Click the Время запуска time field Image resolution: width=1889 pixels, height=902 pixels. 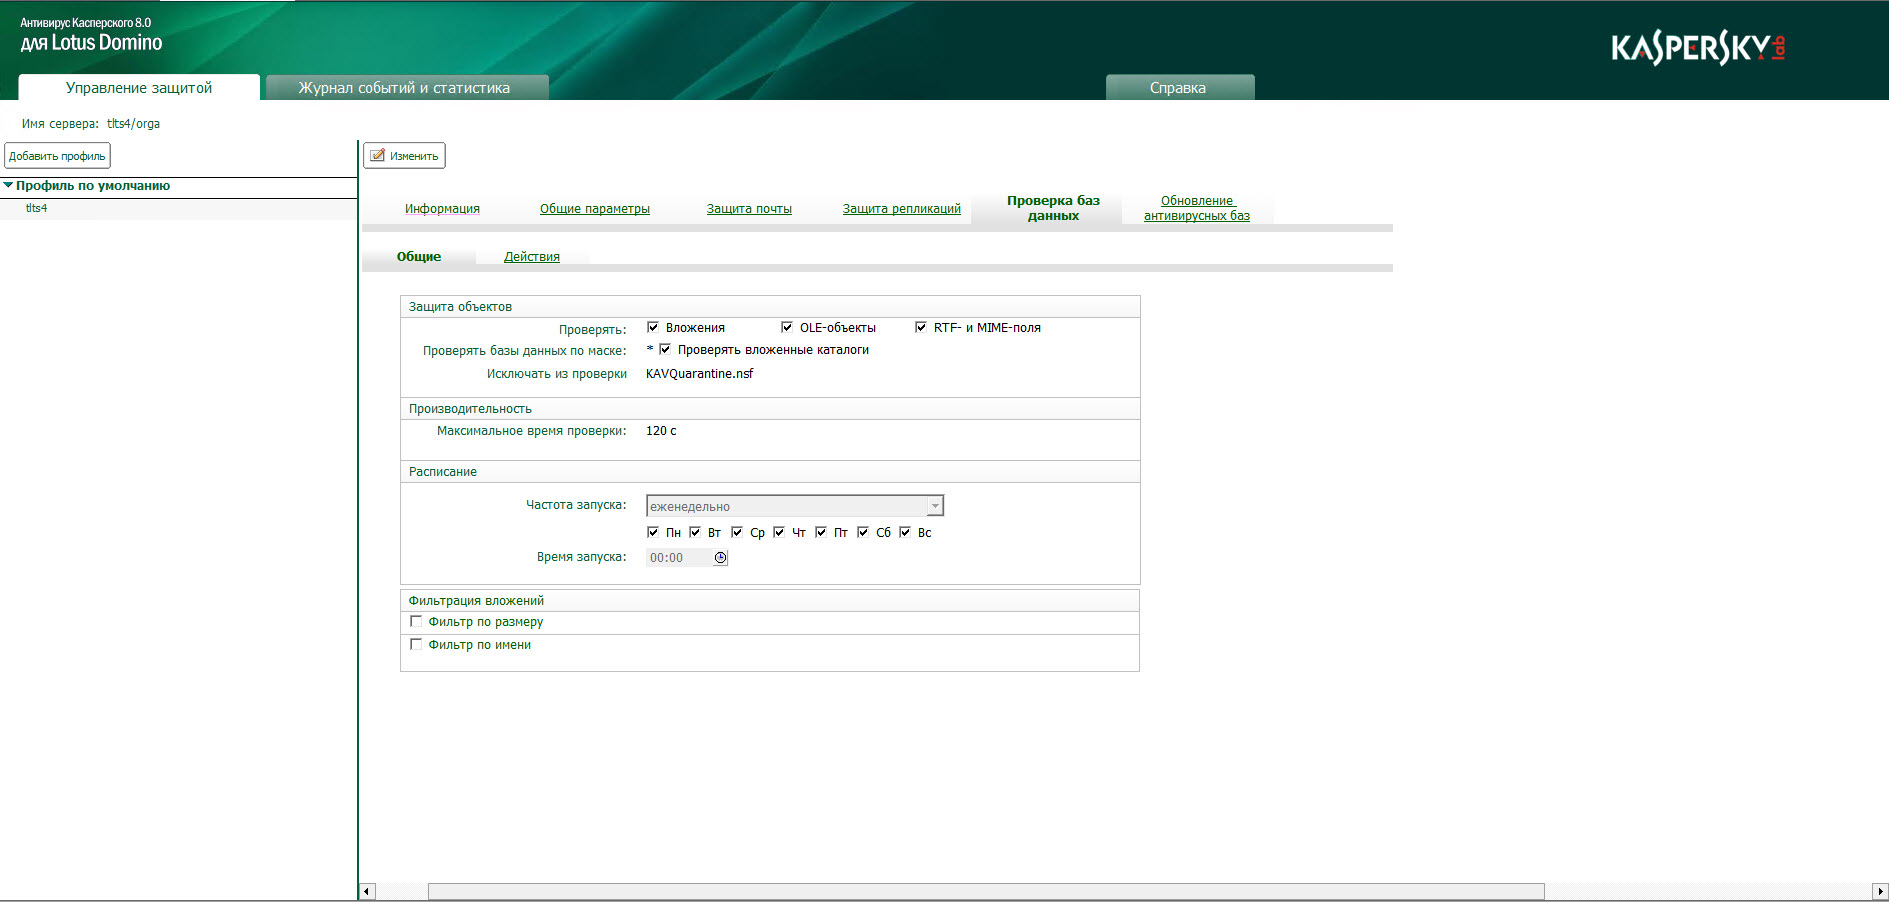678,558
